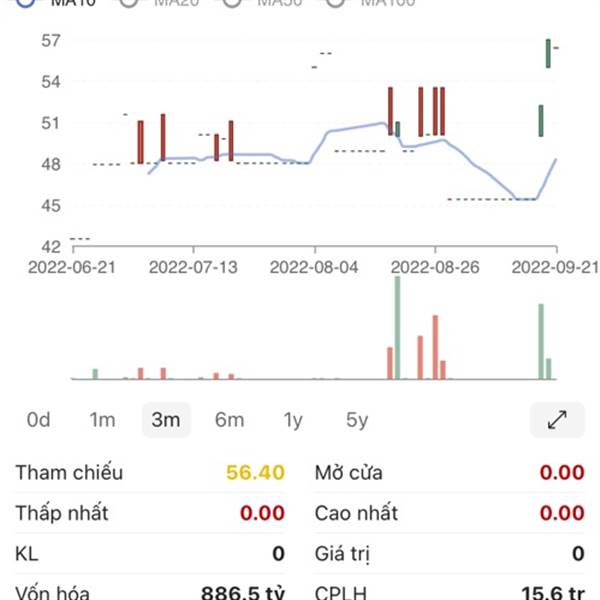600x600 pixels.
Task: Select the MA100 moving average radio button
Action: coord(335,2)
